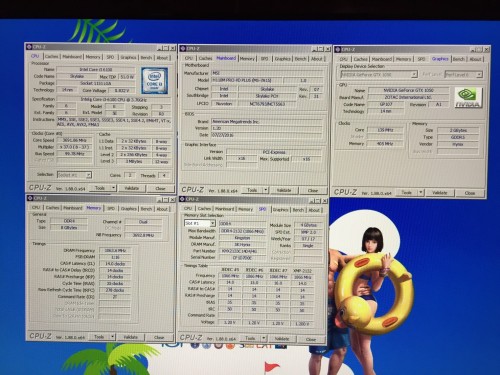Image resolution: width=500 pixels, height=375 pixels.
Task: Click the CPU-Z title icon of Graphics window
Action: [x=337, y=50]
